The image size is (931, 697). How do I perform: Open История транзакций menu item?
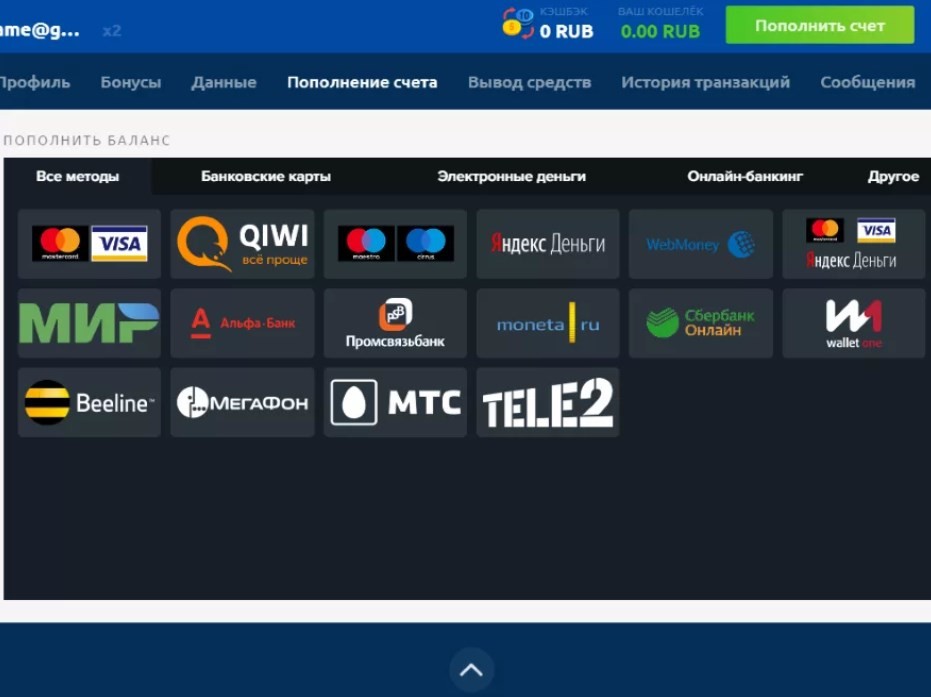click(x=705, y=83)
